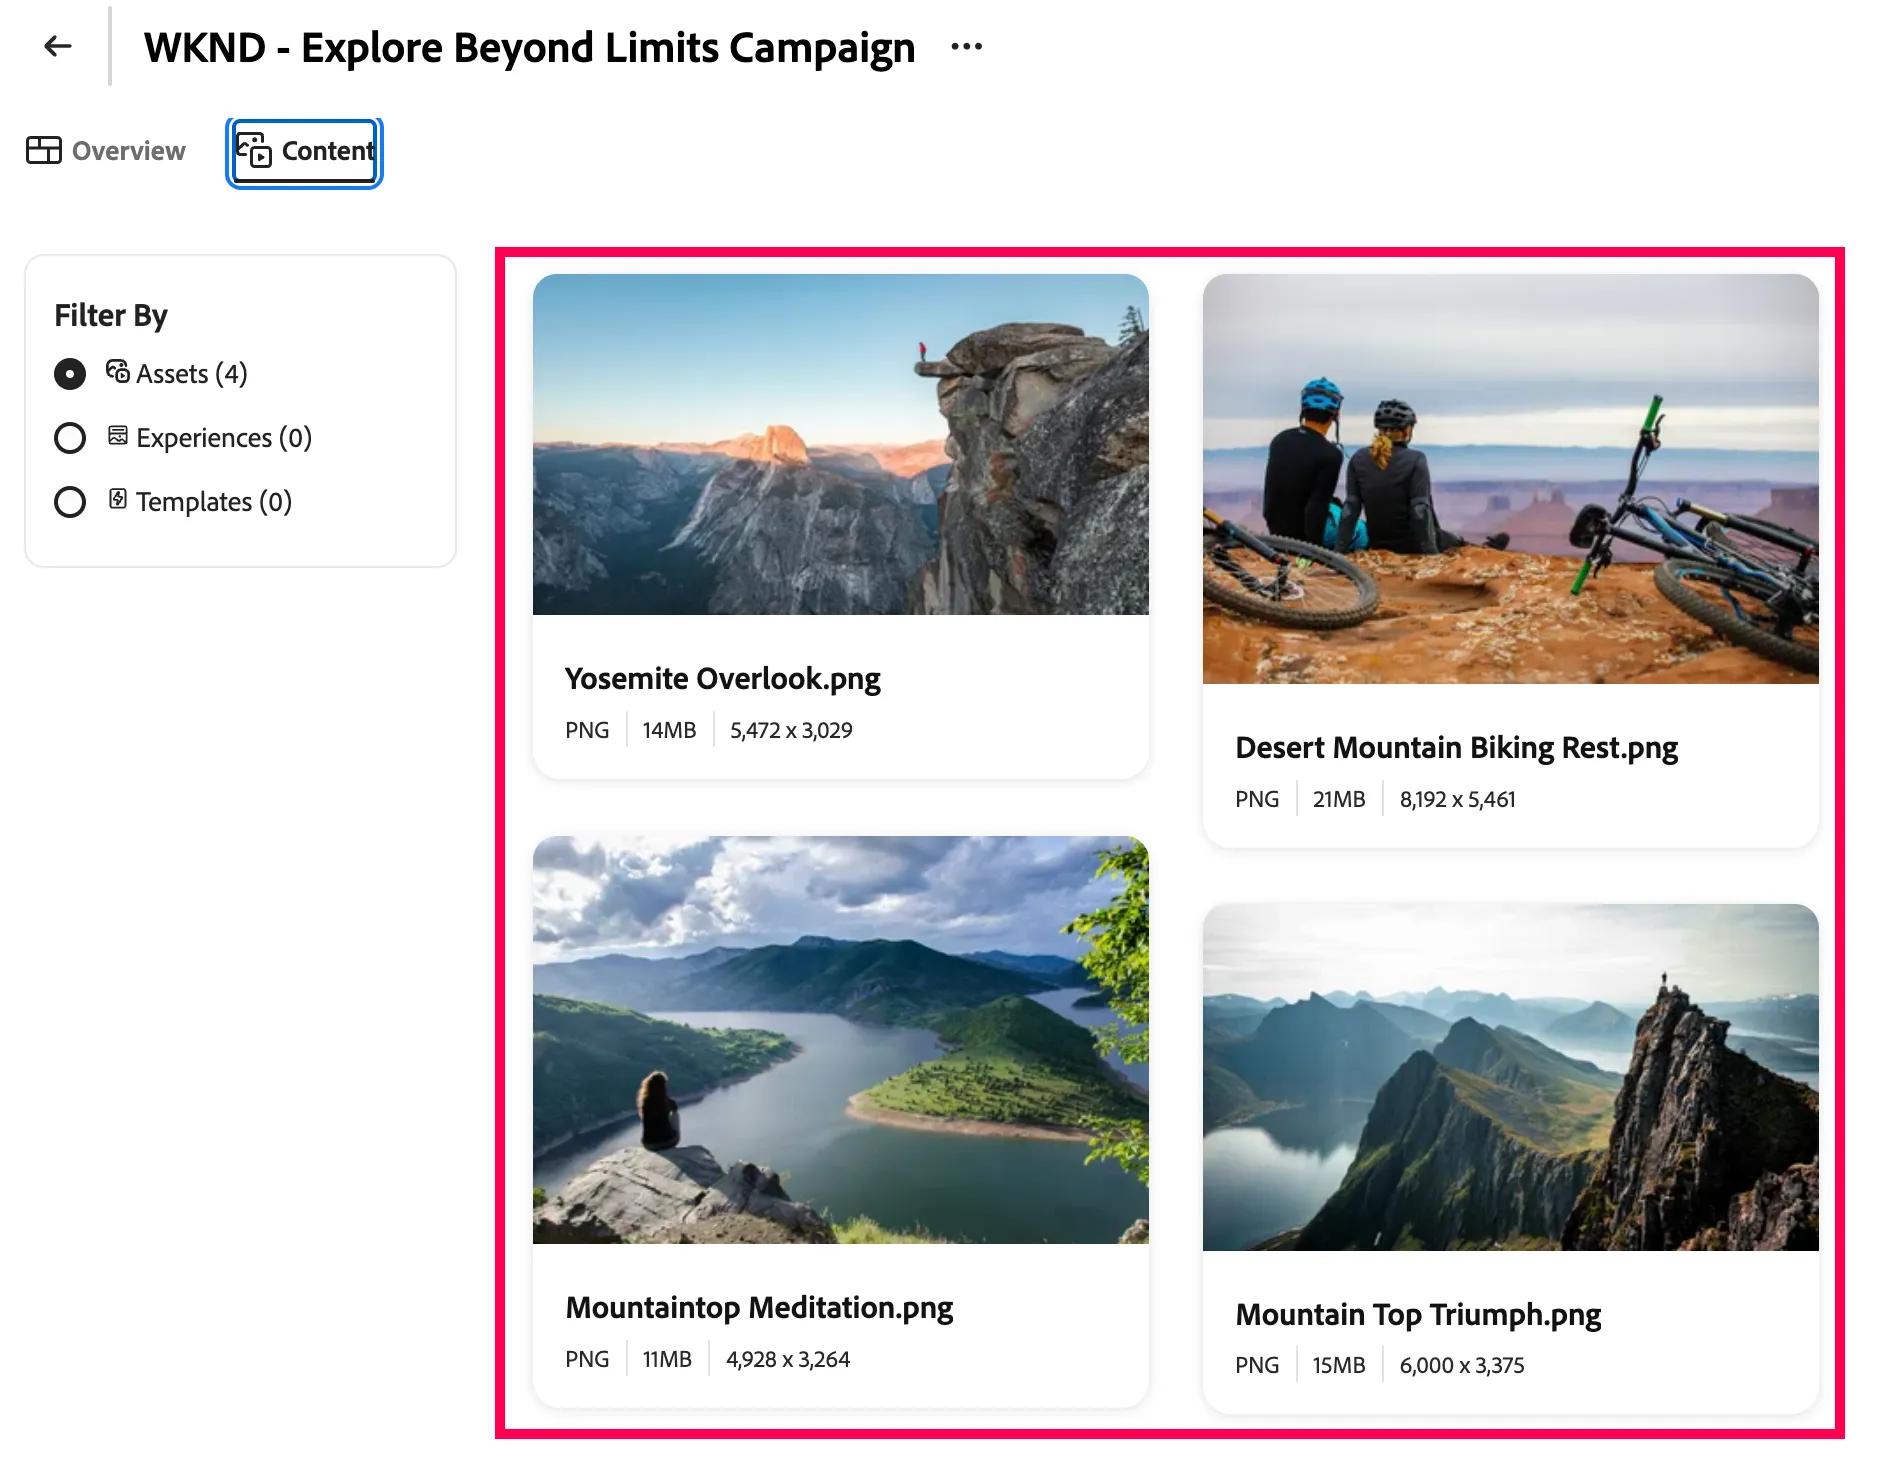Image resolution: width=1886 pixels, height=1460 pixels.
Task: Click the Assets (4) filter label
Action: [x=192, y=374]
